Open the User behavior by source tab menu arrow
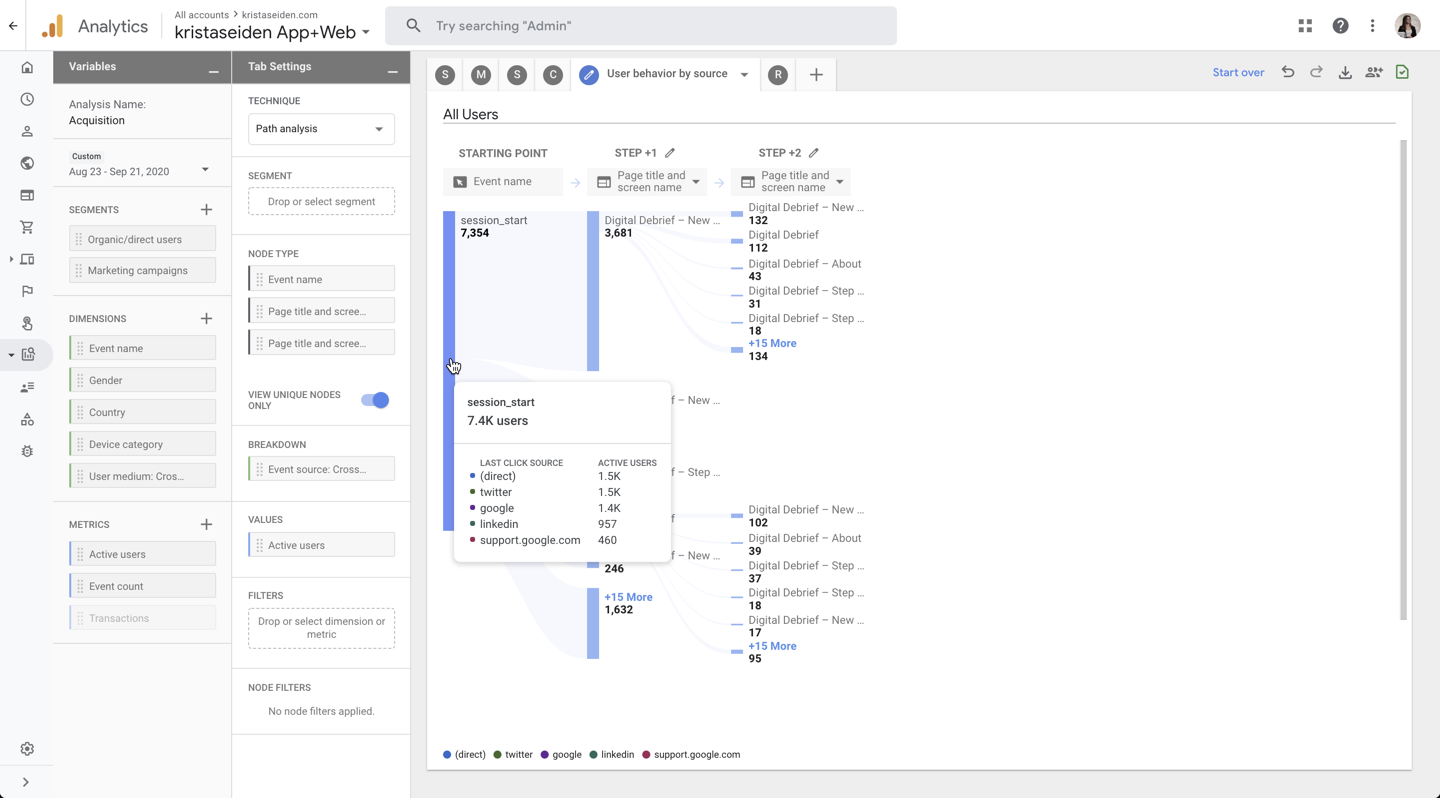The image size is (1440, 798). (744, 75)
